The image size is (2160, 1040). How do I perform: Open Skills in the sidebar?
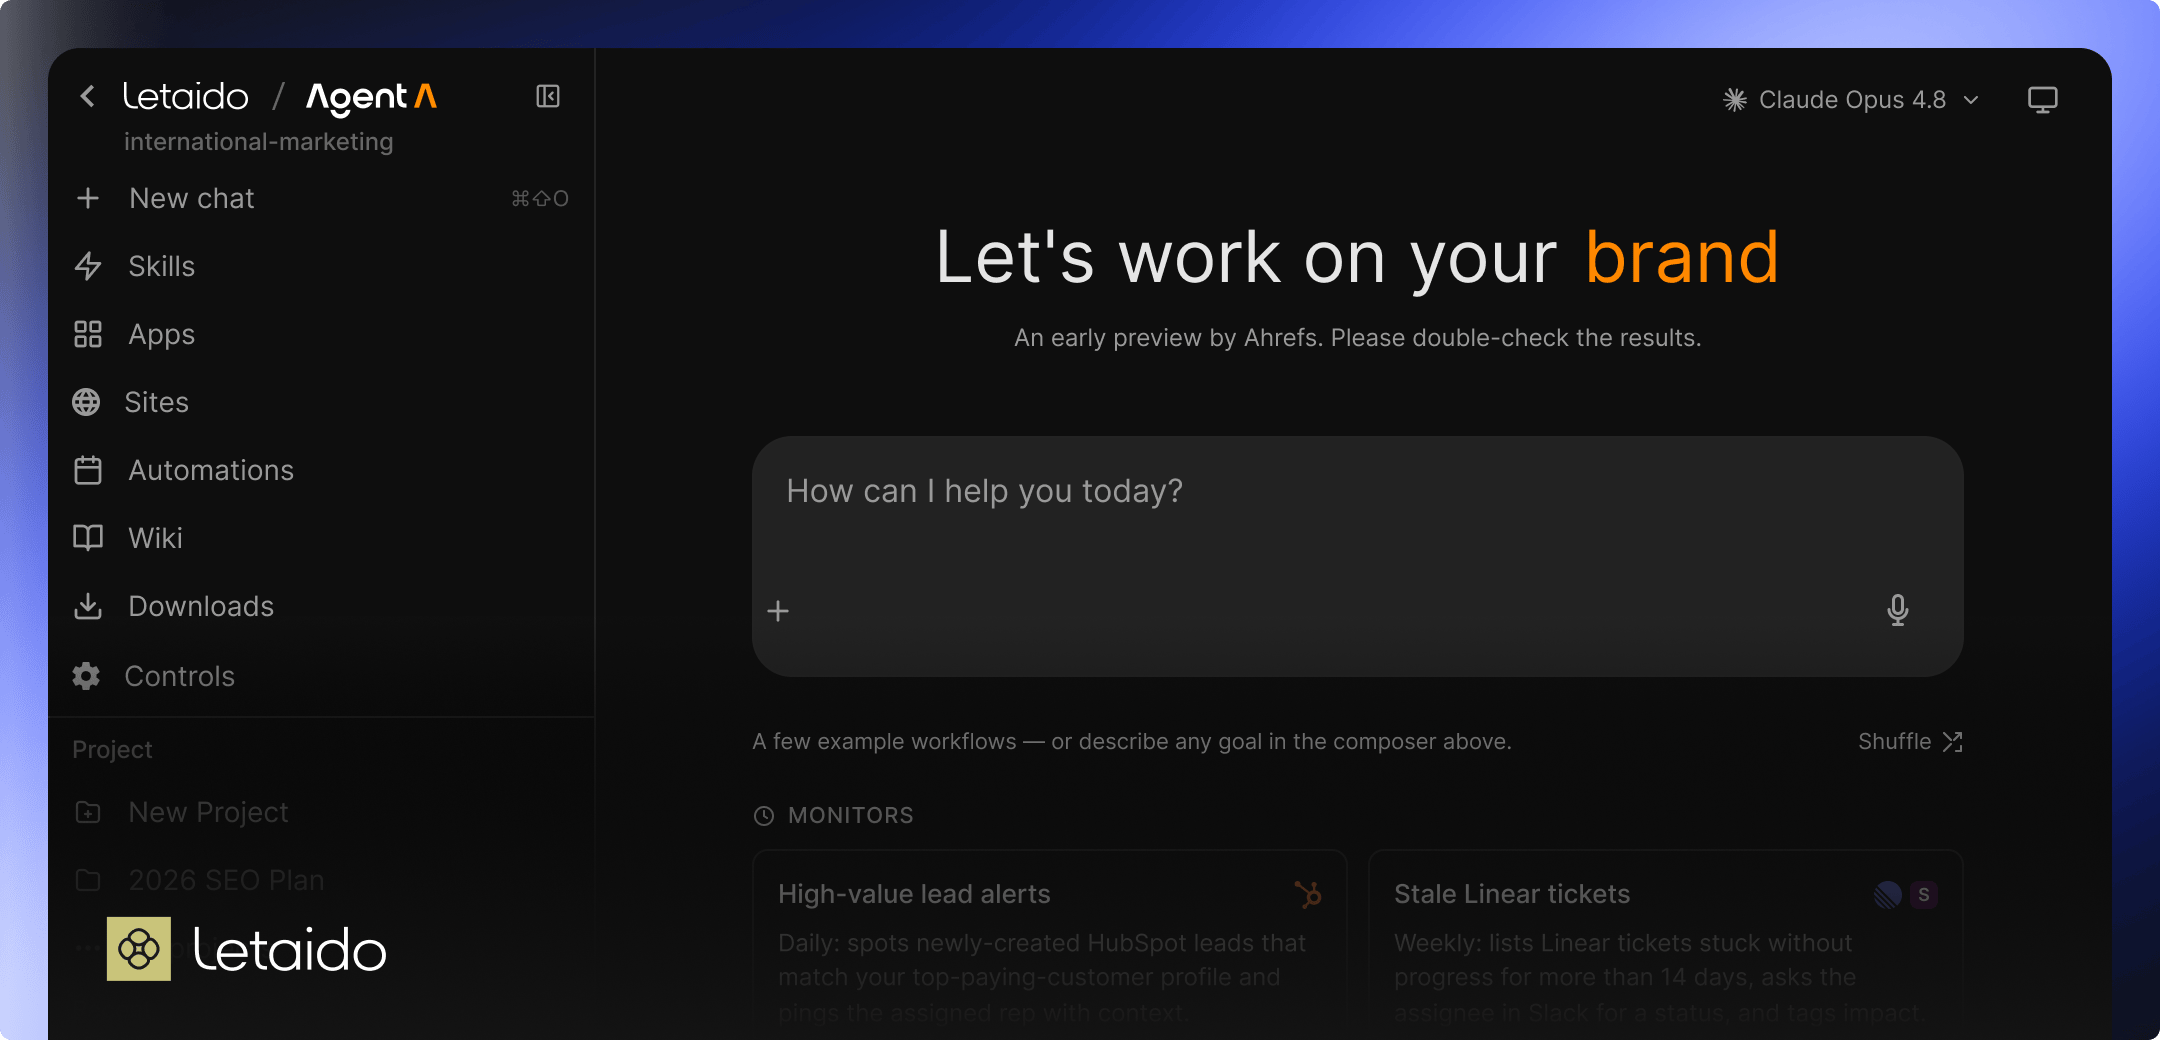pos(321,266)
